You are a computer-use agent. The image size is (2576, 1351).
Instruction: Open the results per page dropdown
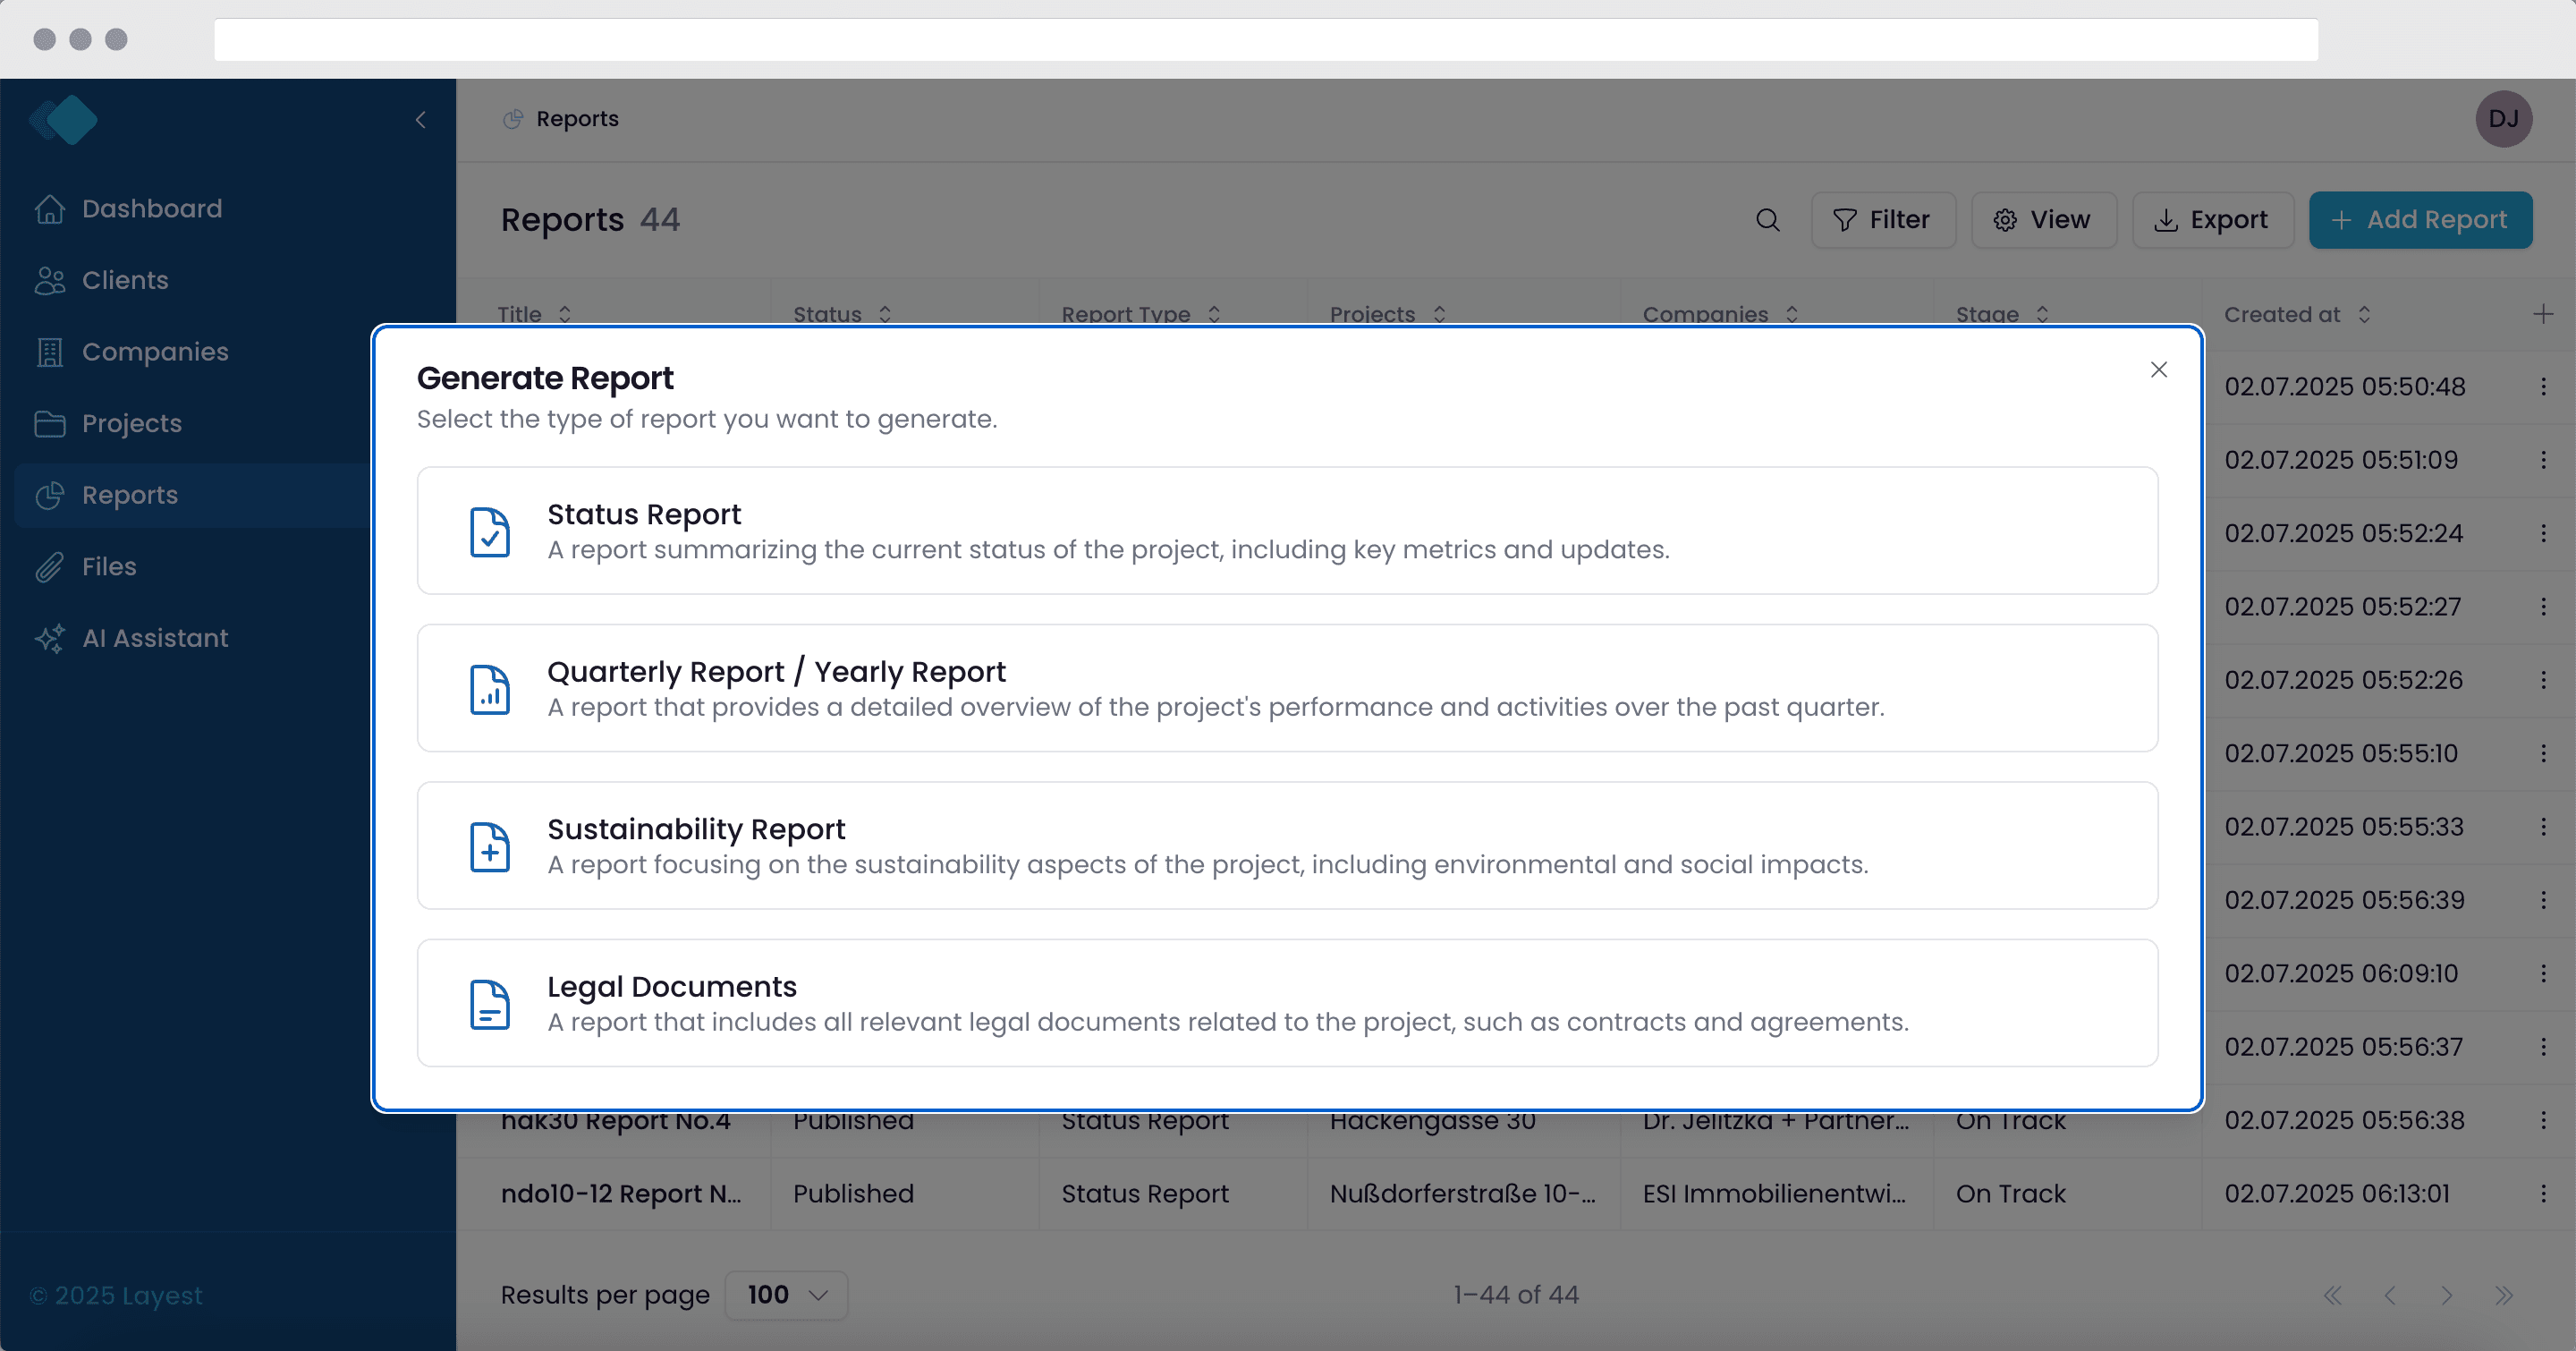[x=786, y=1294]
